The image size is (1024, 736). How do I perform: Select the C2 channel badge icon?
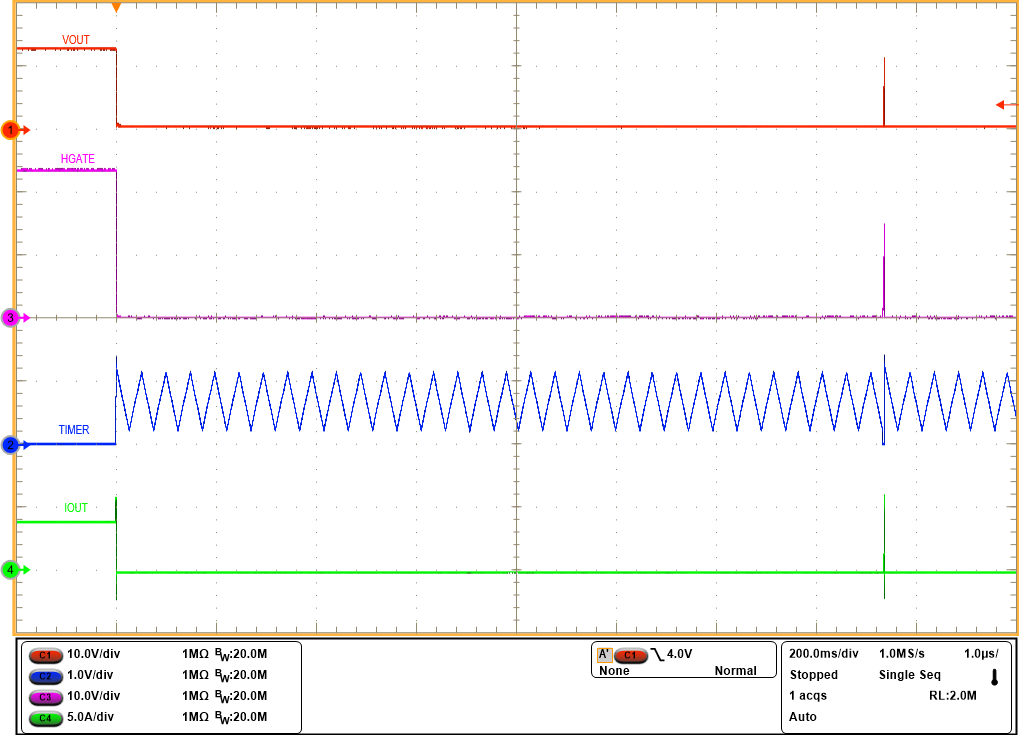pos(48,677)
